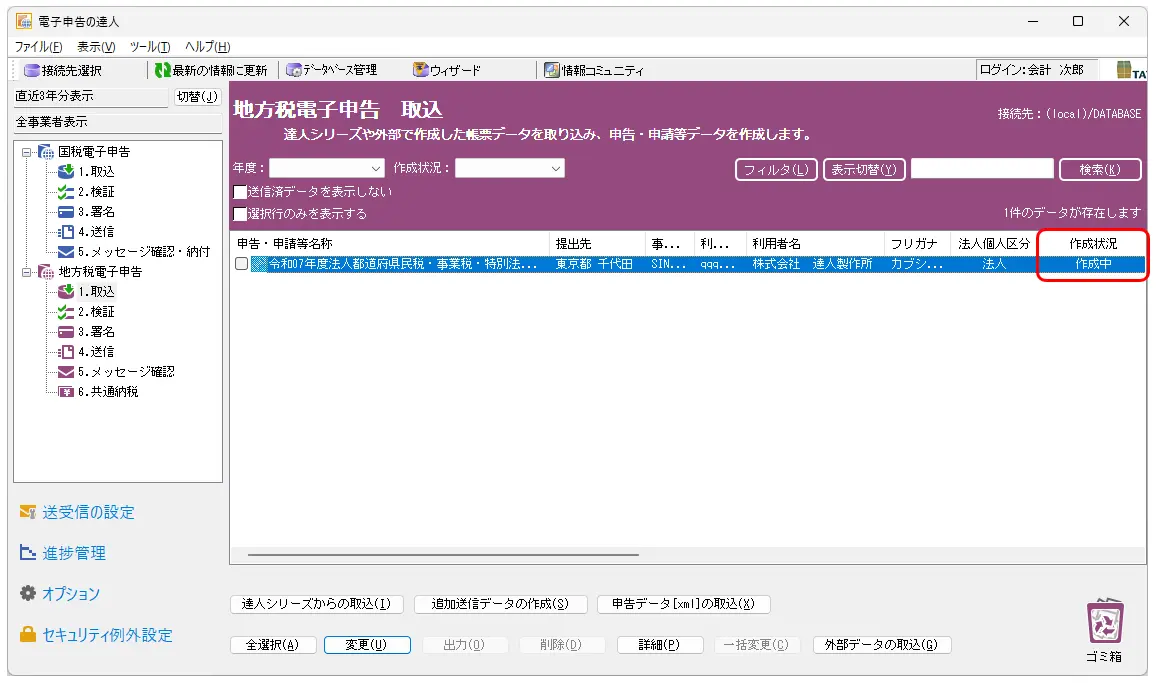Enable 送信済データを表示しない checkbox

click(240, 192)
